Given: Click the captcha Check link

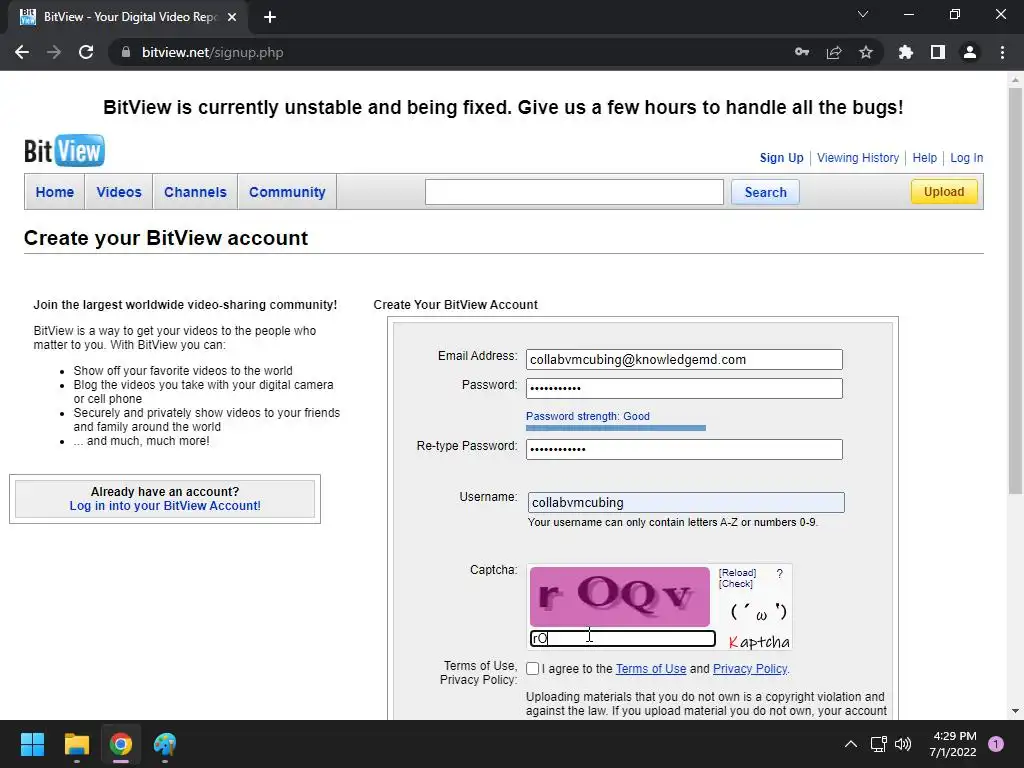Looking at the screenshot, I should coord(736,584).
